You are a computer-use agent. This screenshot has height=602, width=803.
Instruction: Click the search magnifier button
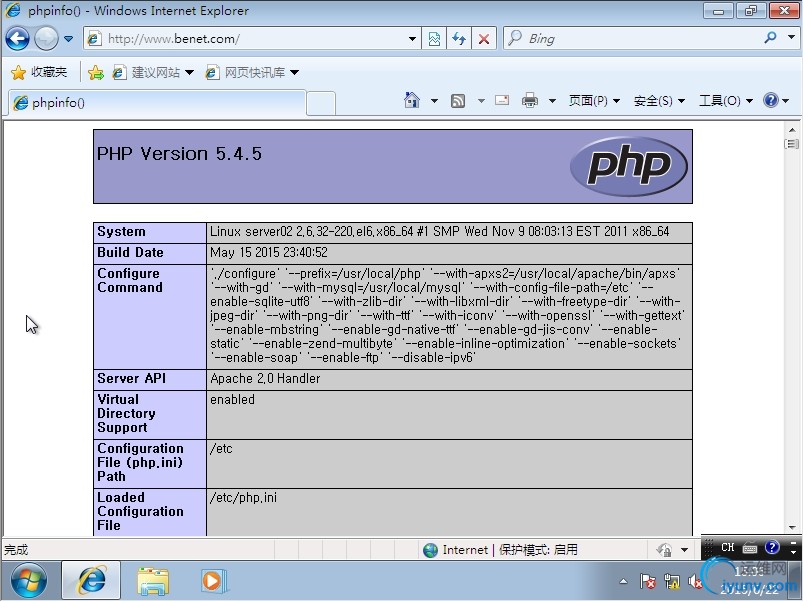point(770,37)
